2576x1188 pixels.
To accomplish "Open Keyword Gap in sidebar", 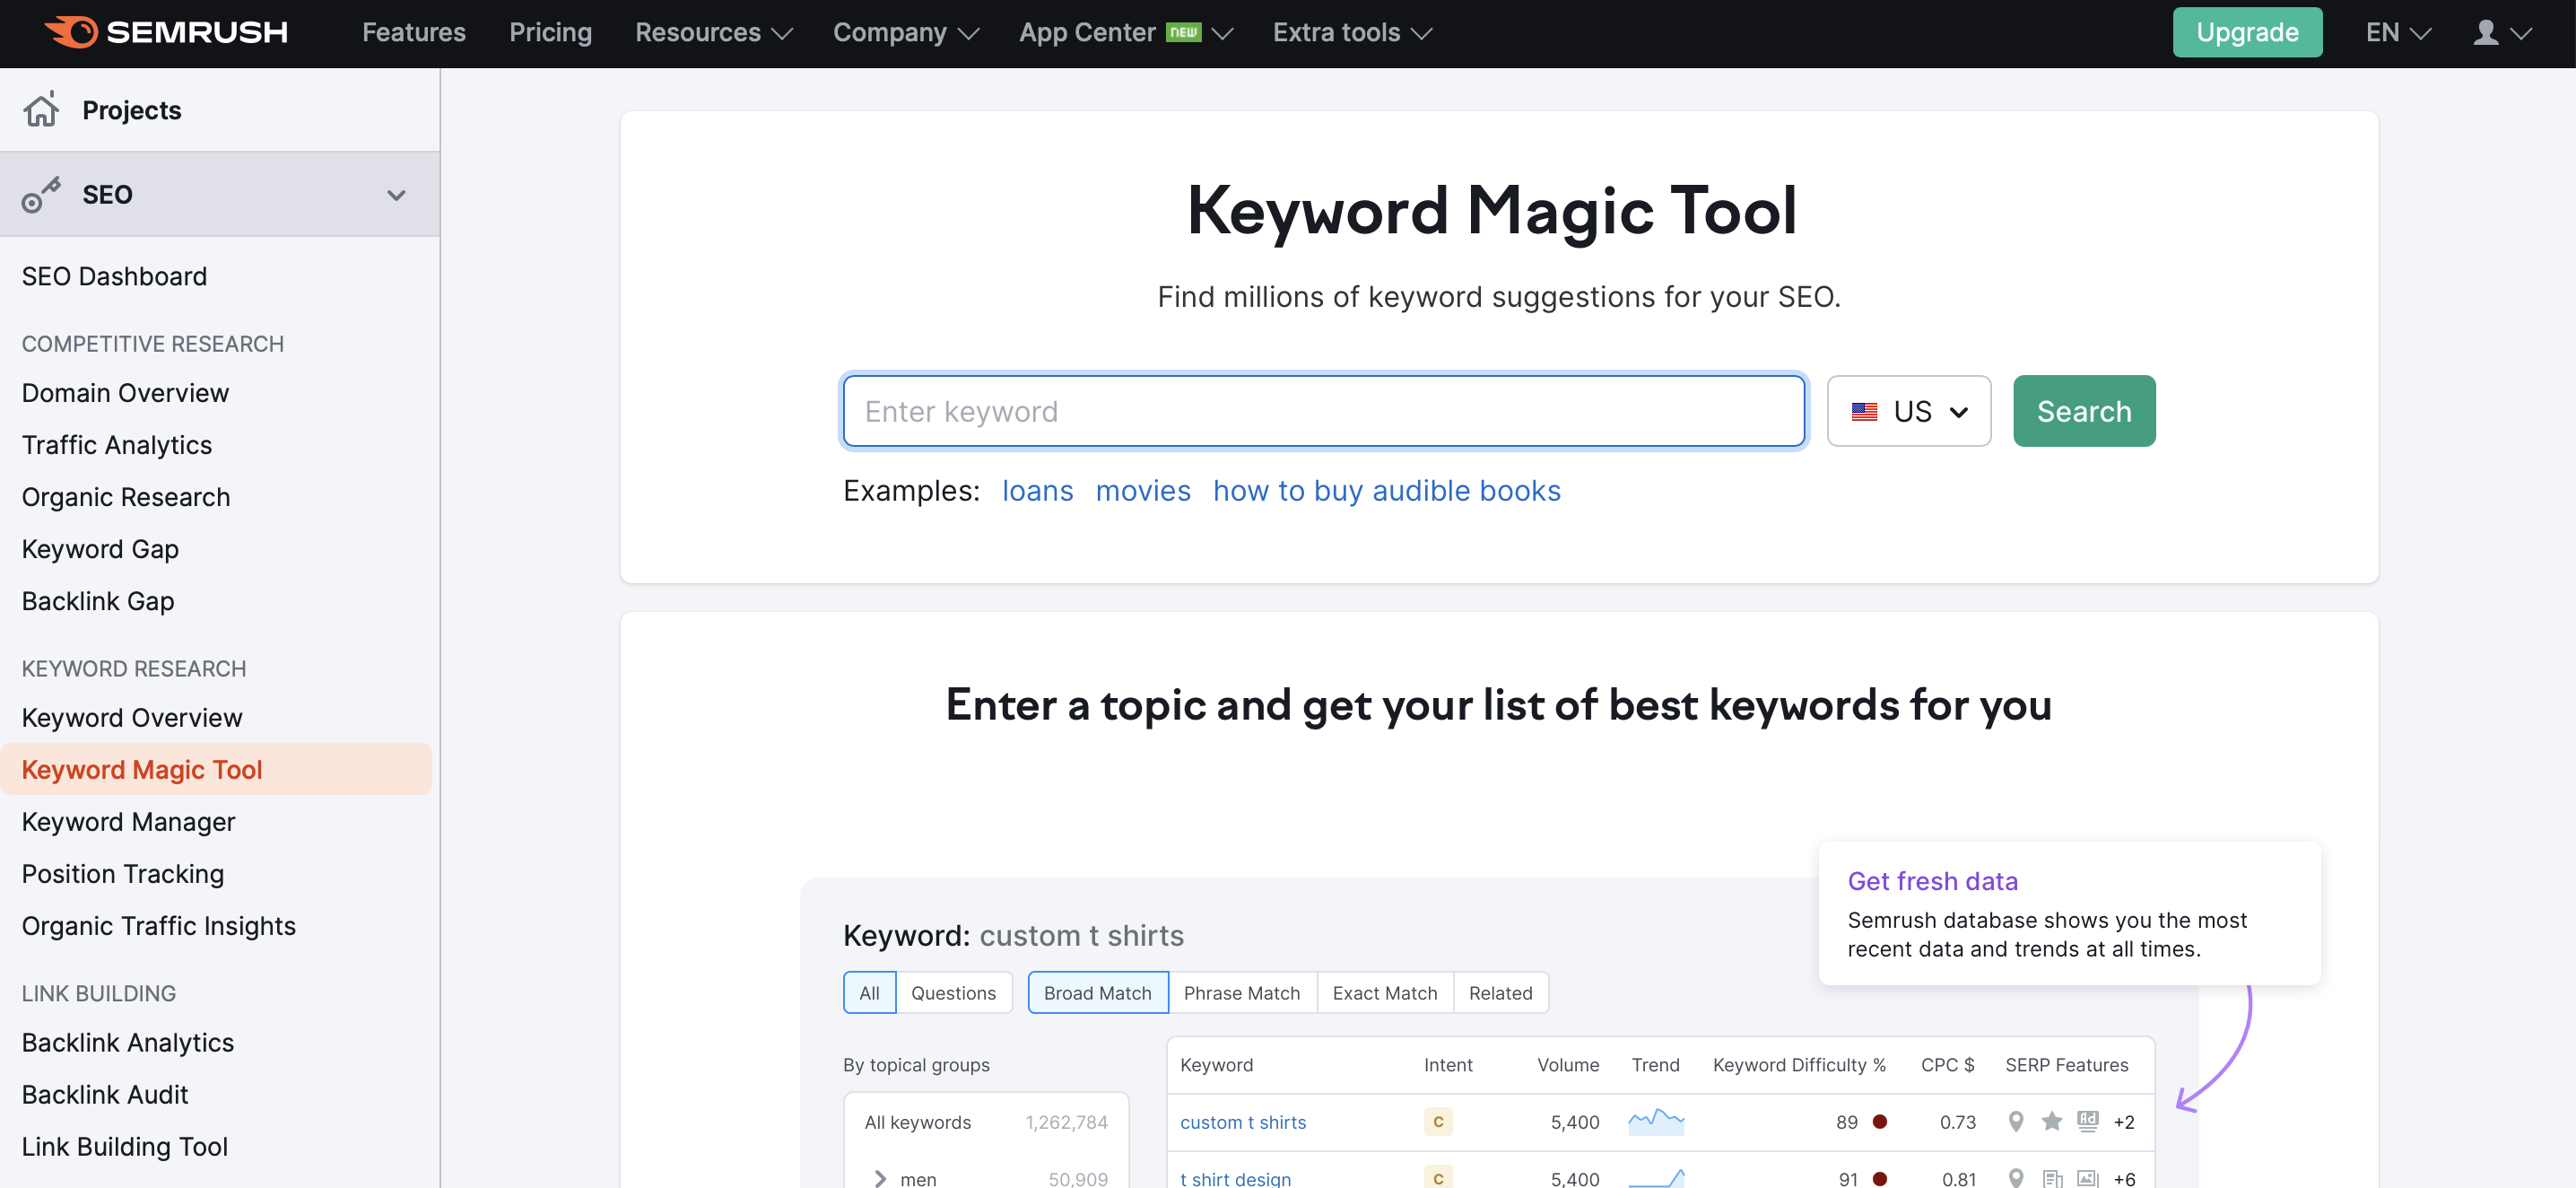I will click(x=100, y=549).
